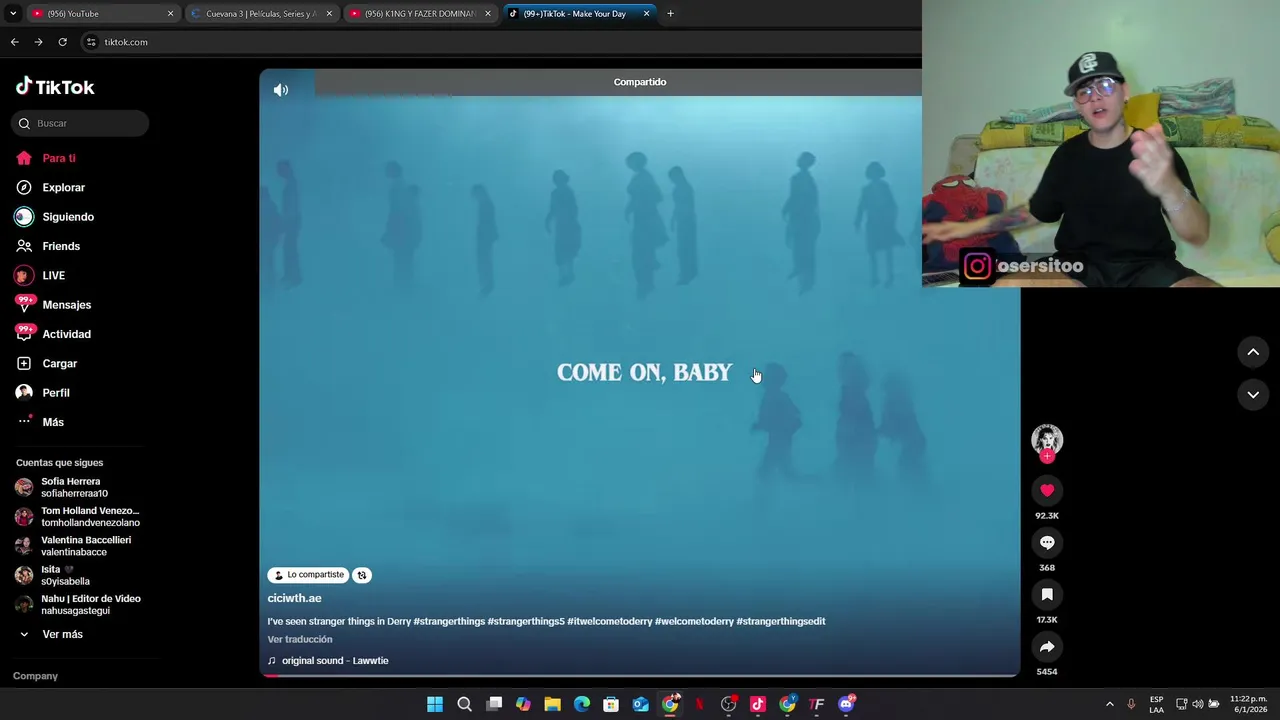The height and width of the screenshot is (720, 1280).
Task: Open Windows taskbar search
Action: [x=464, y=704]
